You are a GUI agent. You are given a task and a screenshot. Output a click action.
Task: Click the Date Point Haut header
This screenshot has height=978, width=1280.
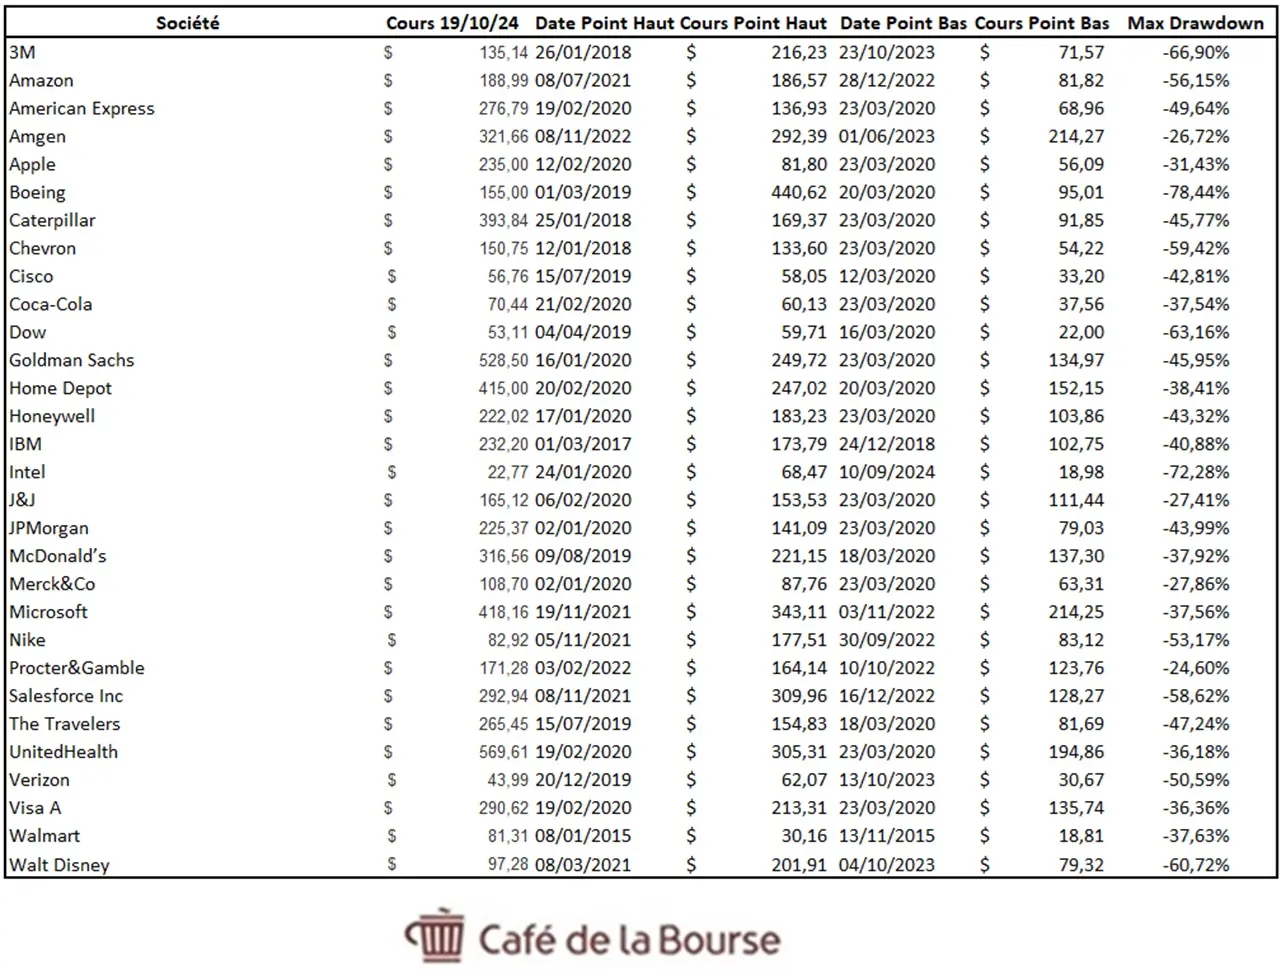[x=605, y=23]
